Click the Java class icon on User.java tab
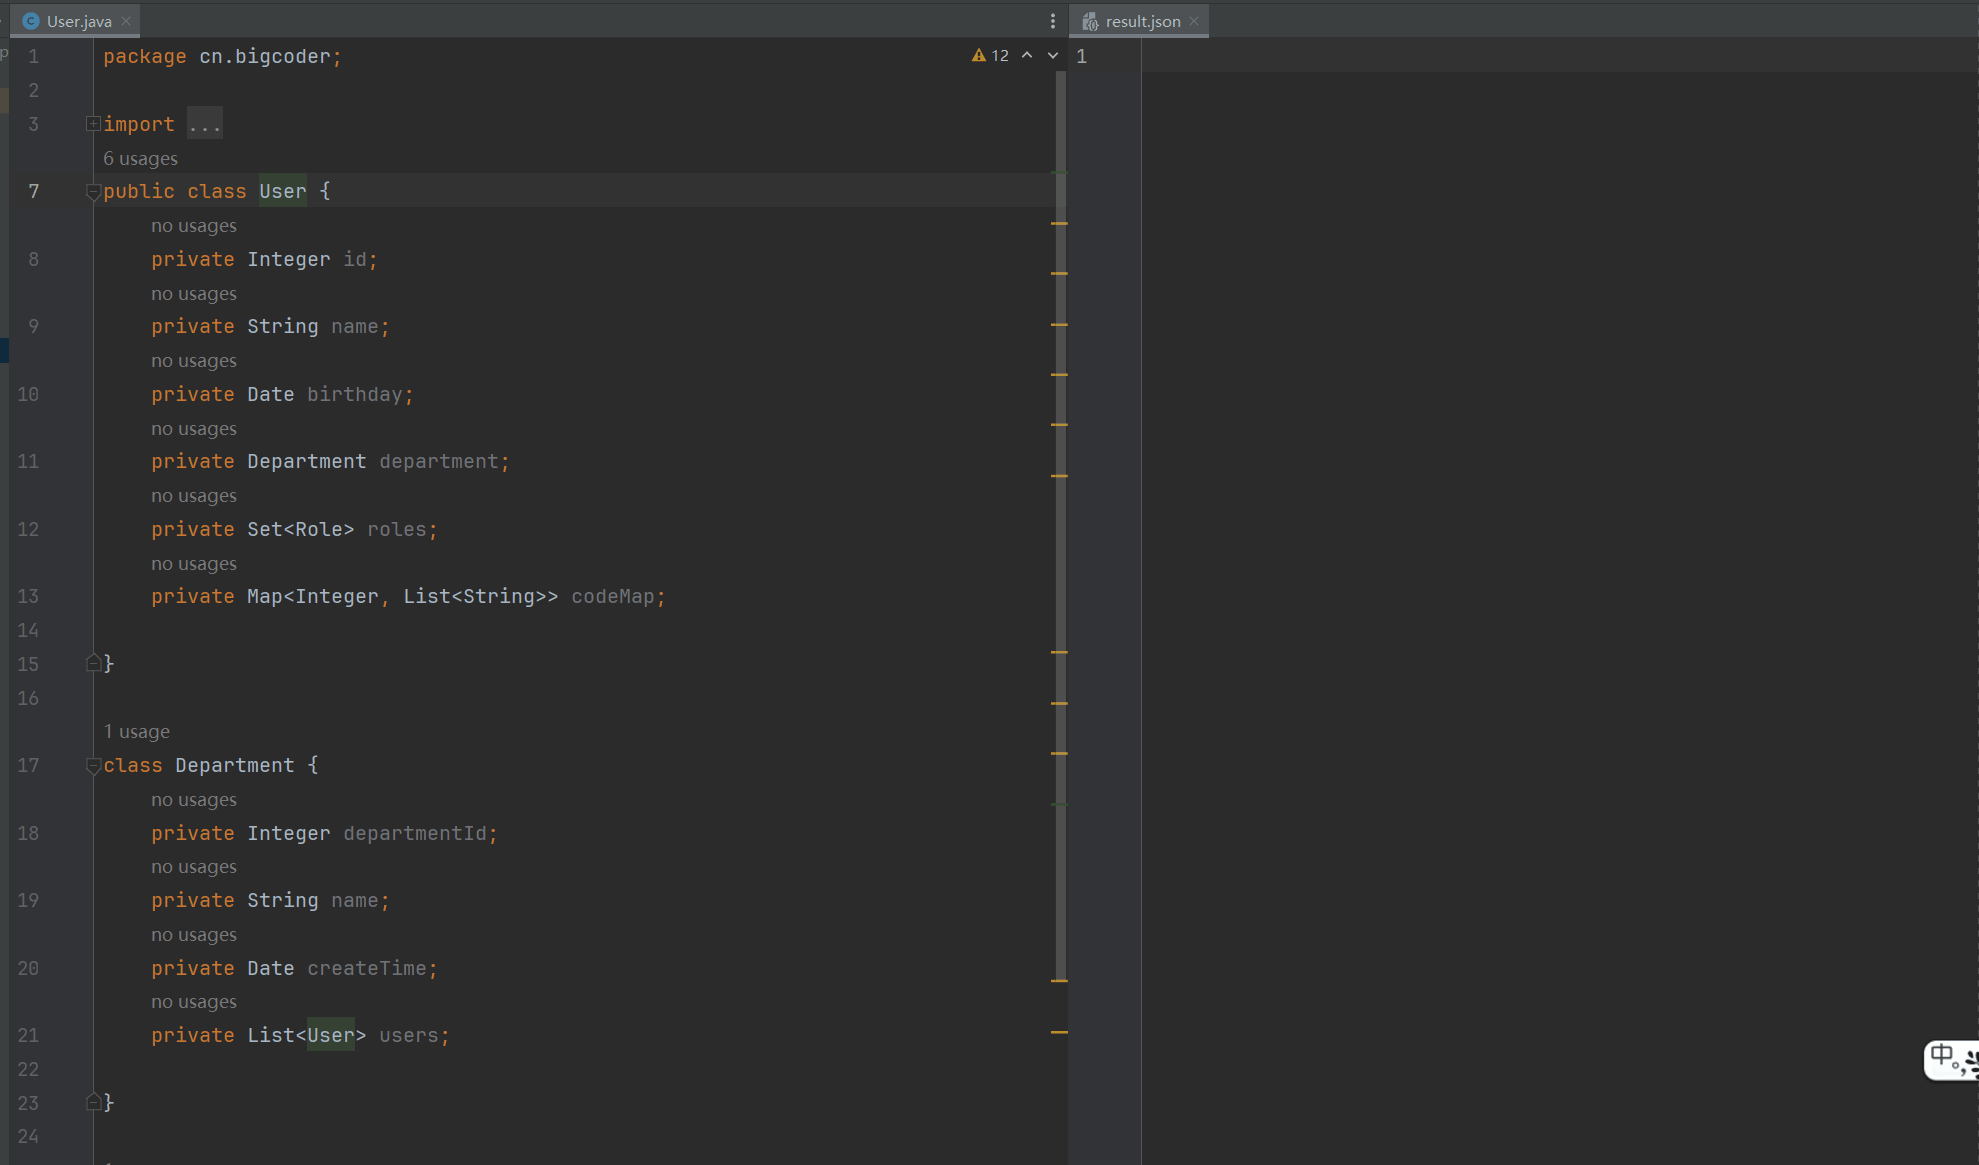 point(31,21)
